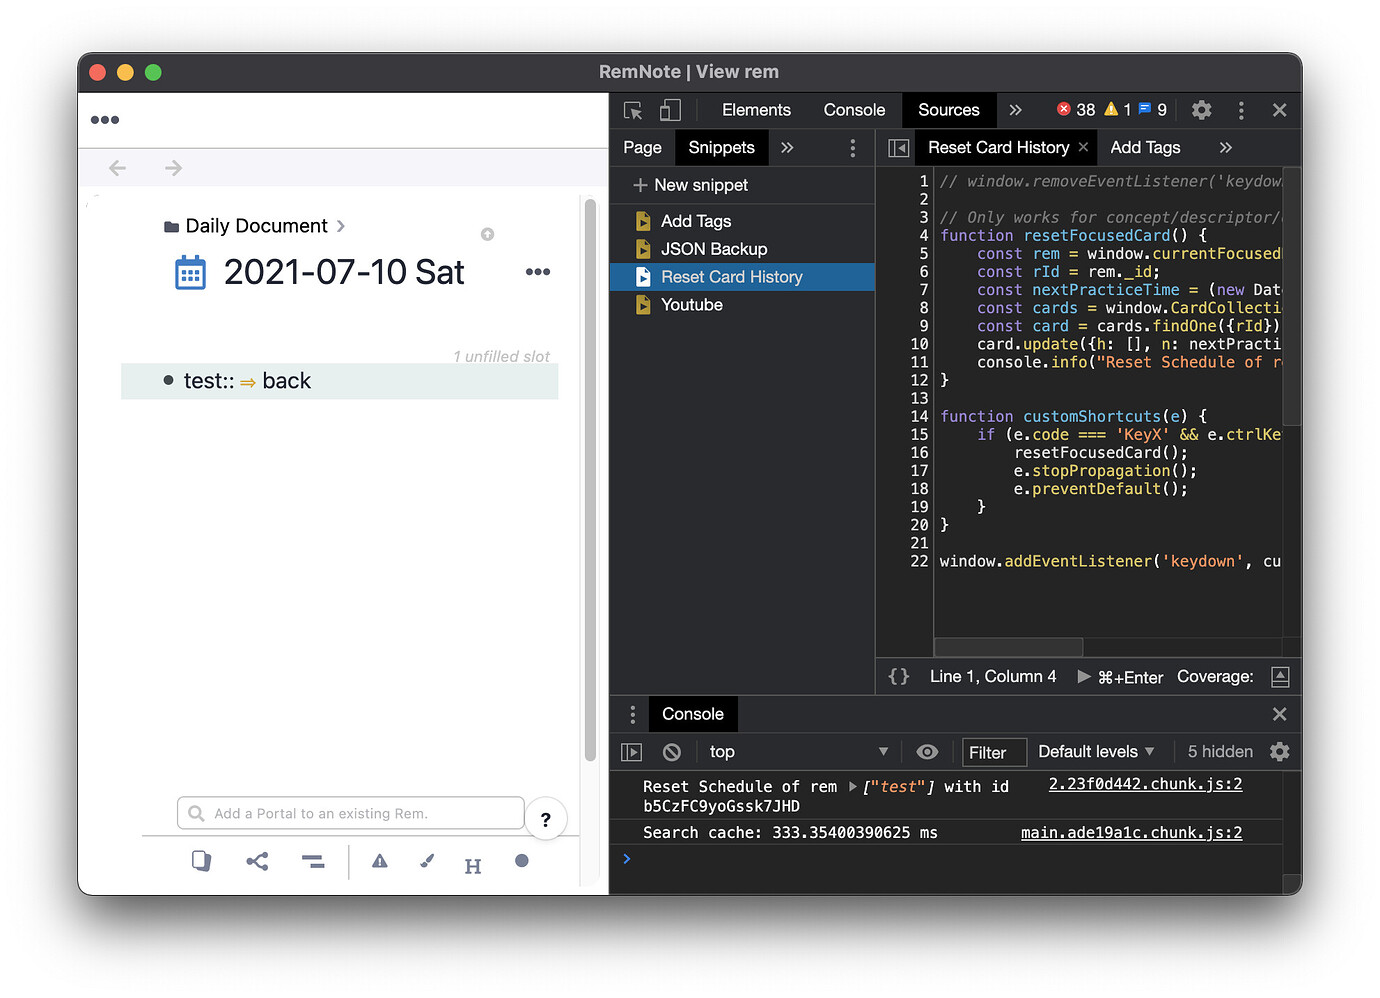The image size is (1380, 998).
Task: Switch to the Elements tab
Action: pyautogui.click(x=756, y=110)
